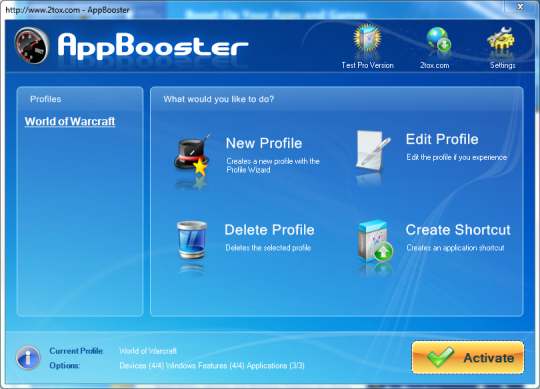Click the Current Profile label

pyautogui.click(x=76, y=351)
